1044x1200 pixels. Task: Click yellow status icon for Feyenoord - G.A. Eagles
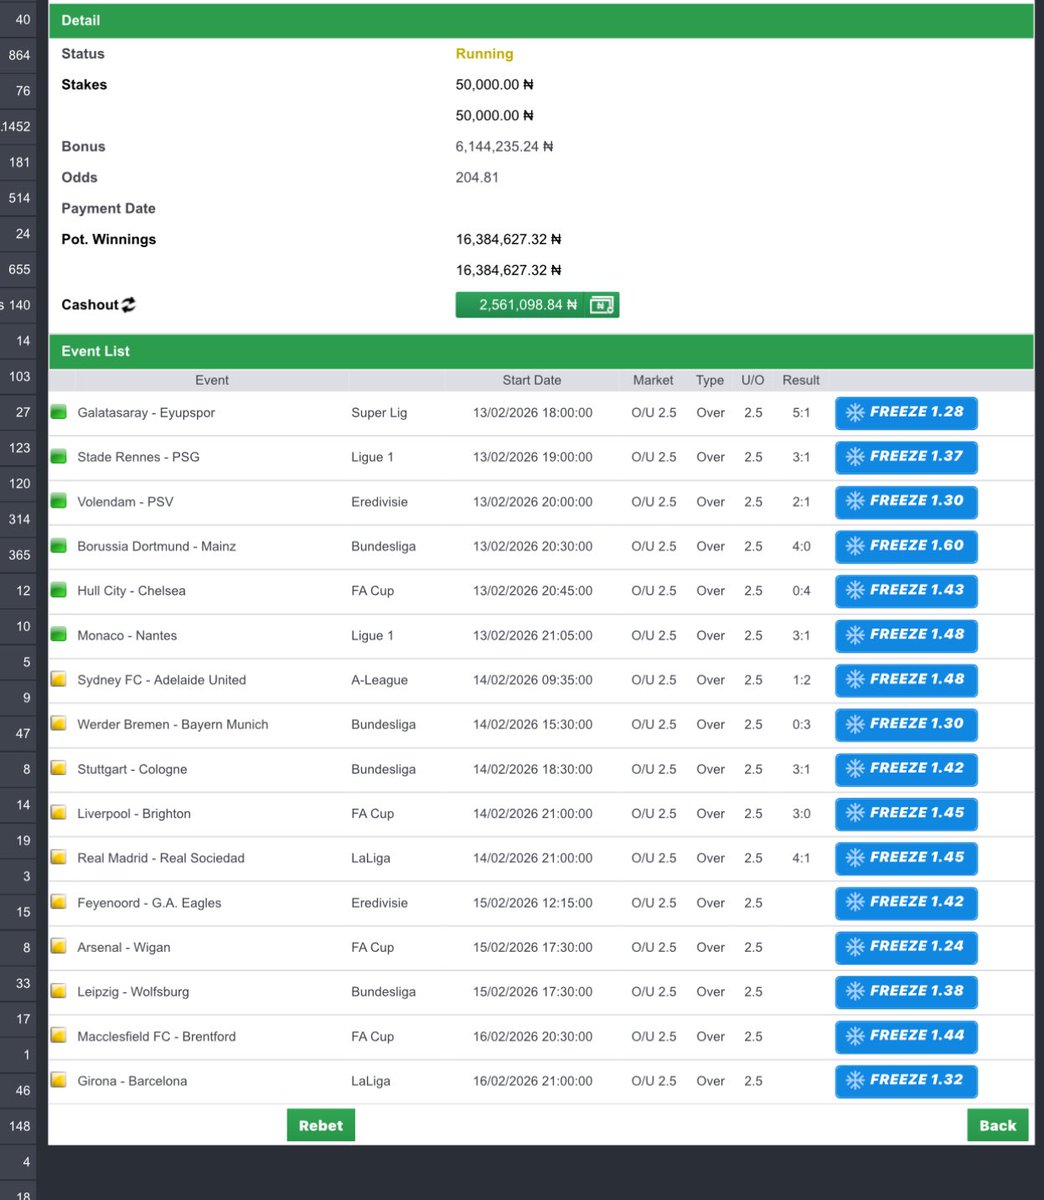coord(58,902)
